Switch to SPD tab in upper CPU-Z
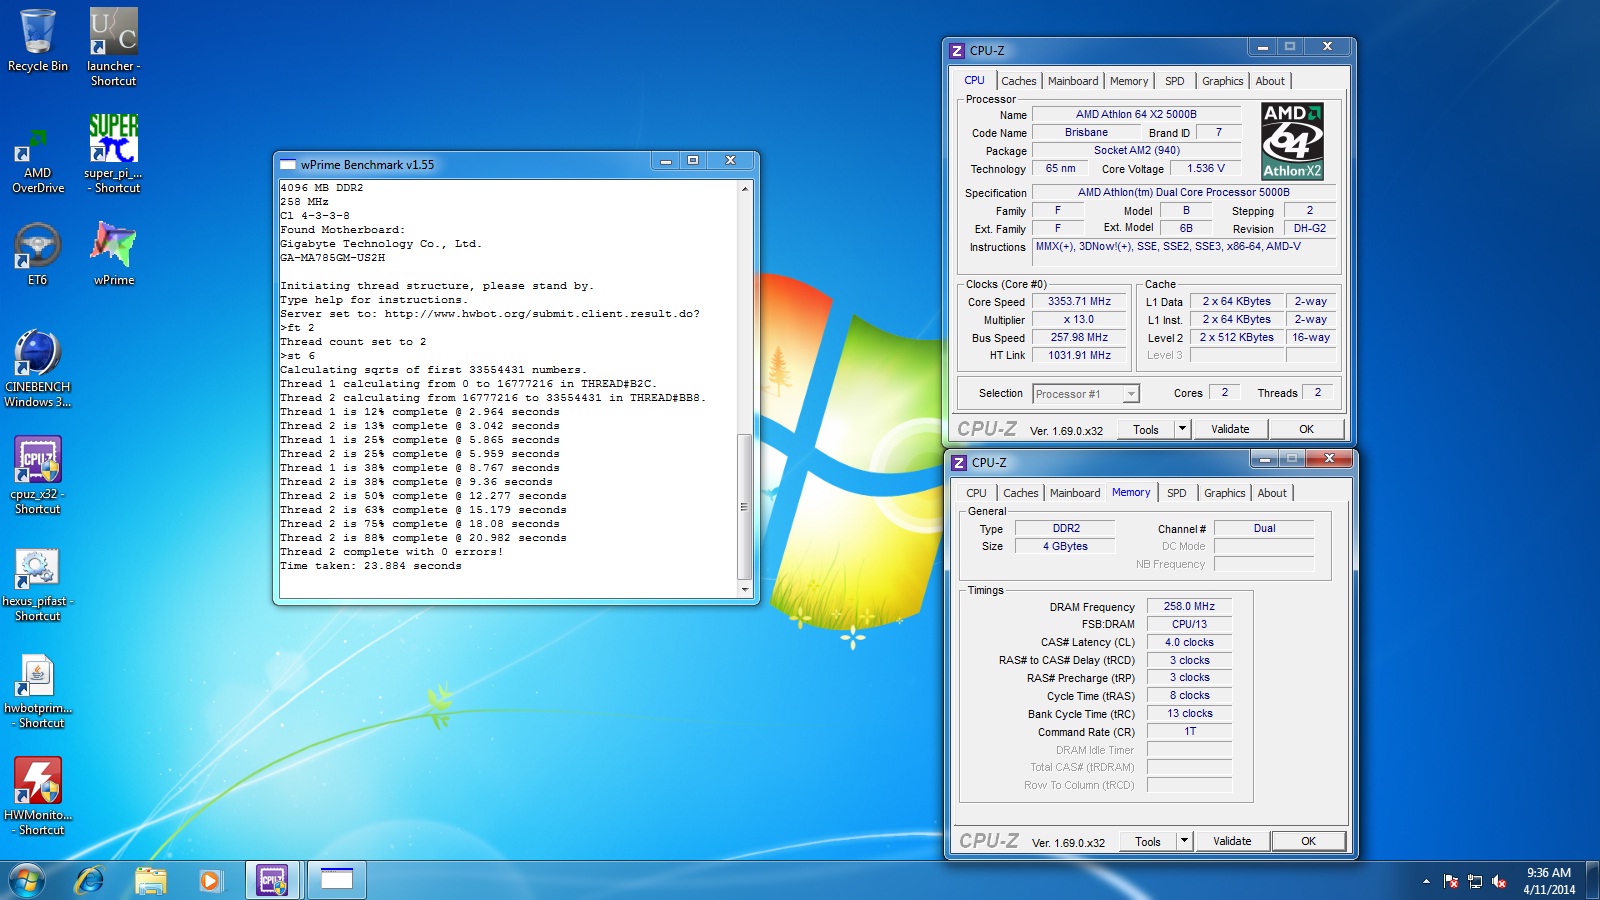The height and width of the screenshot is (900, 1600). point(1175,81)
